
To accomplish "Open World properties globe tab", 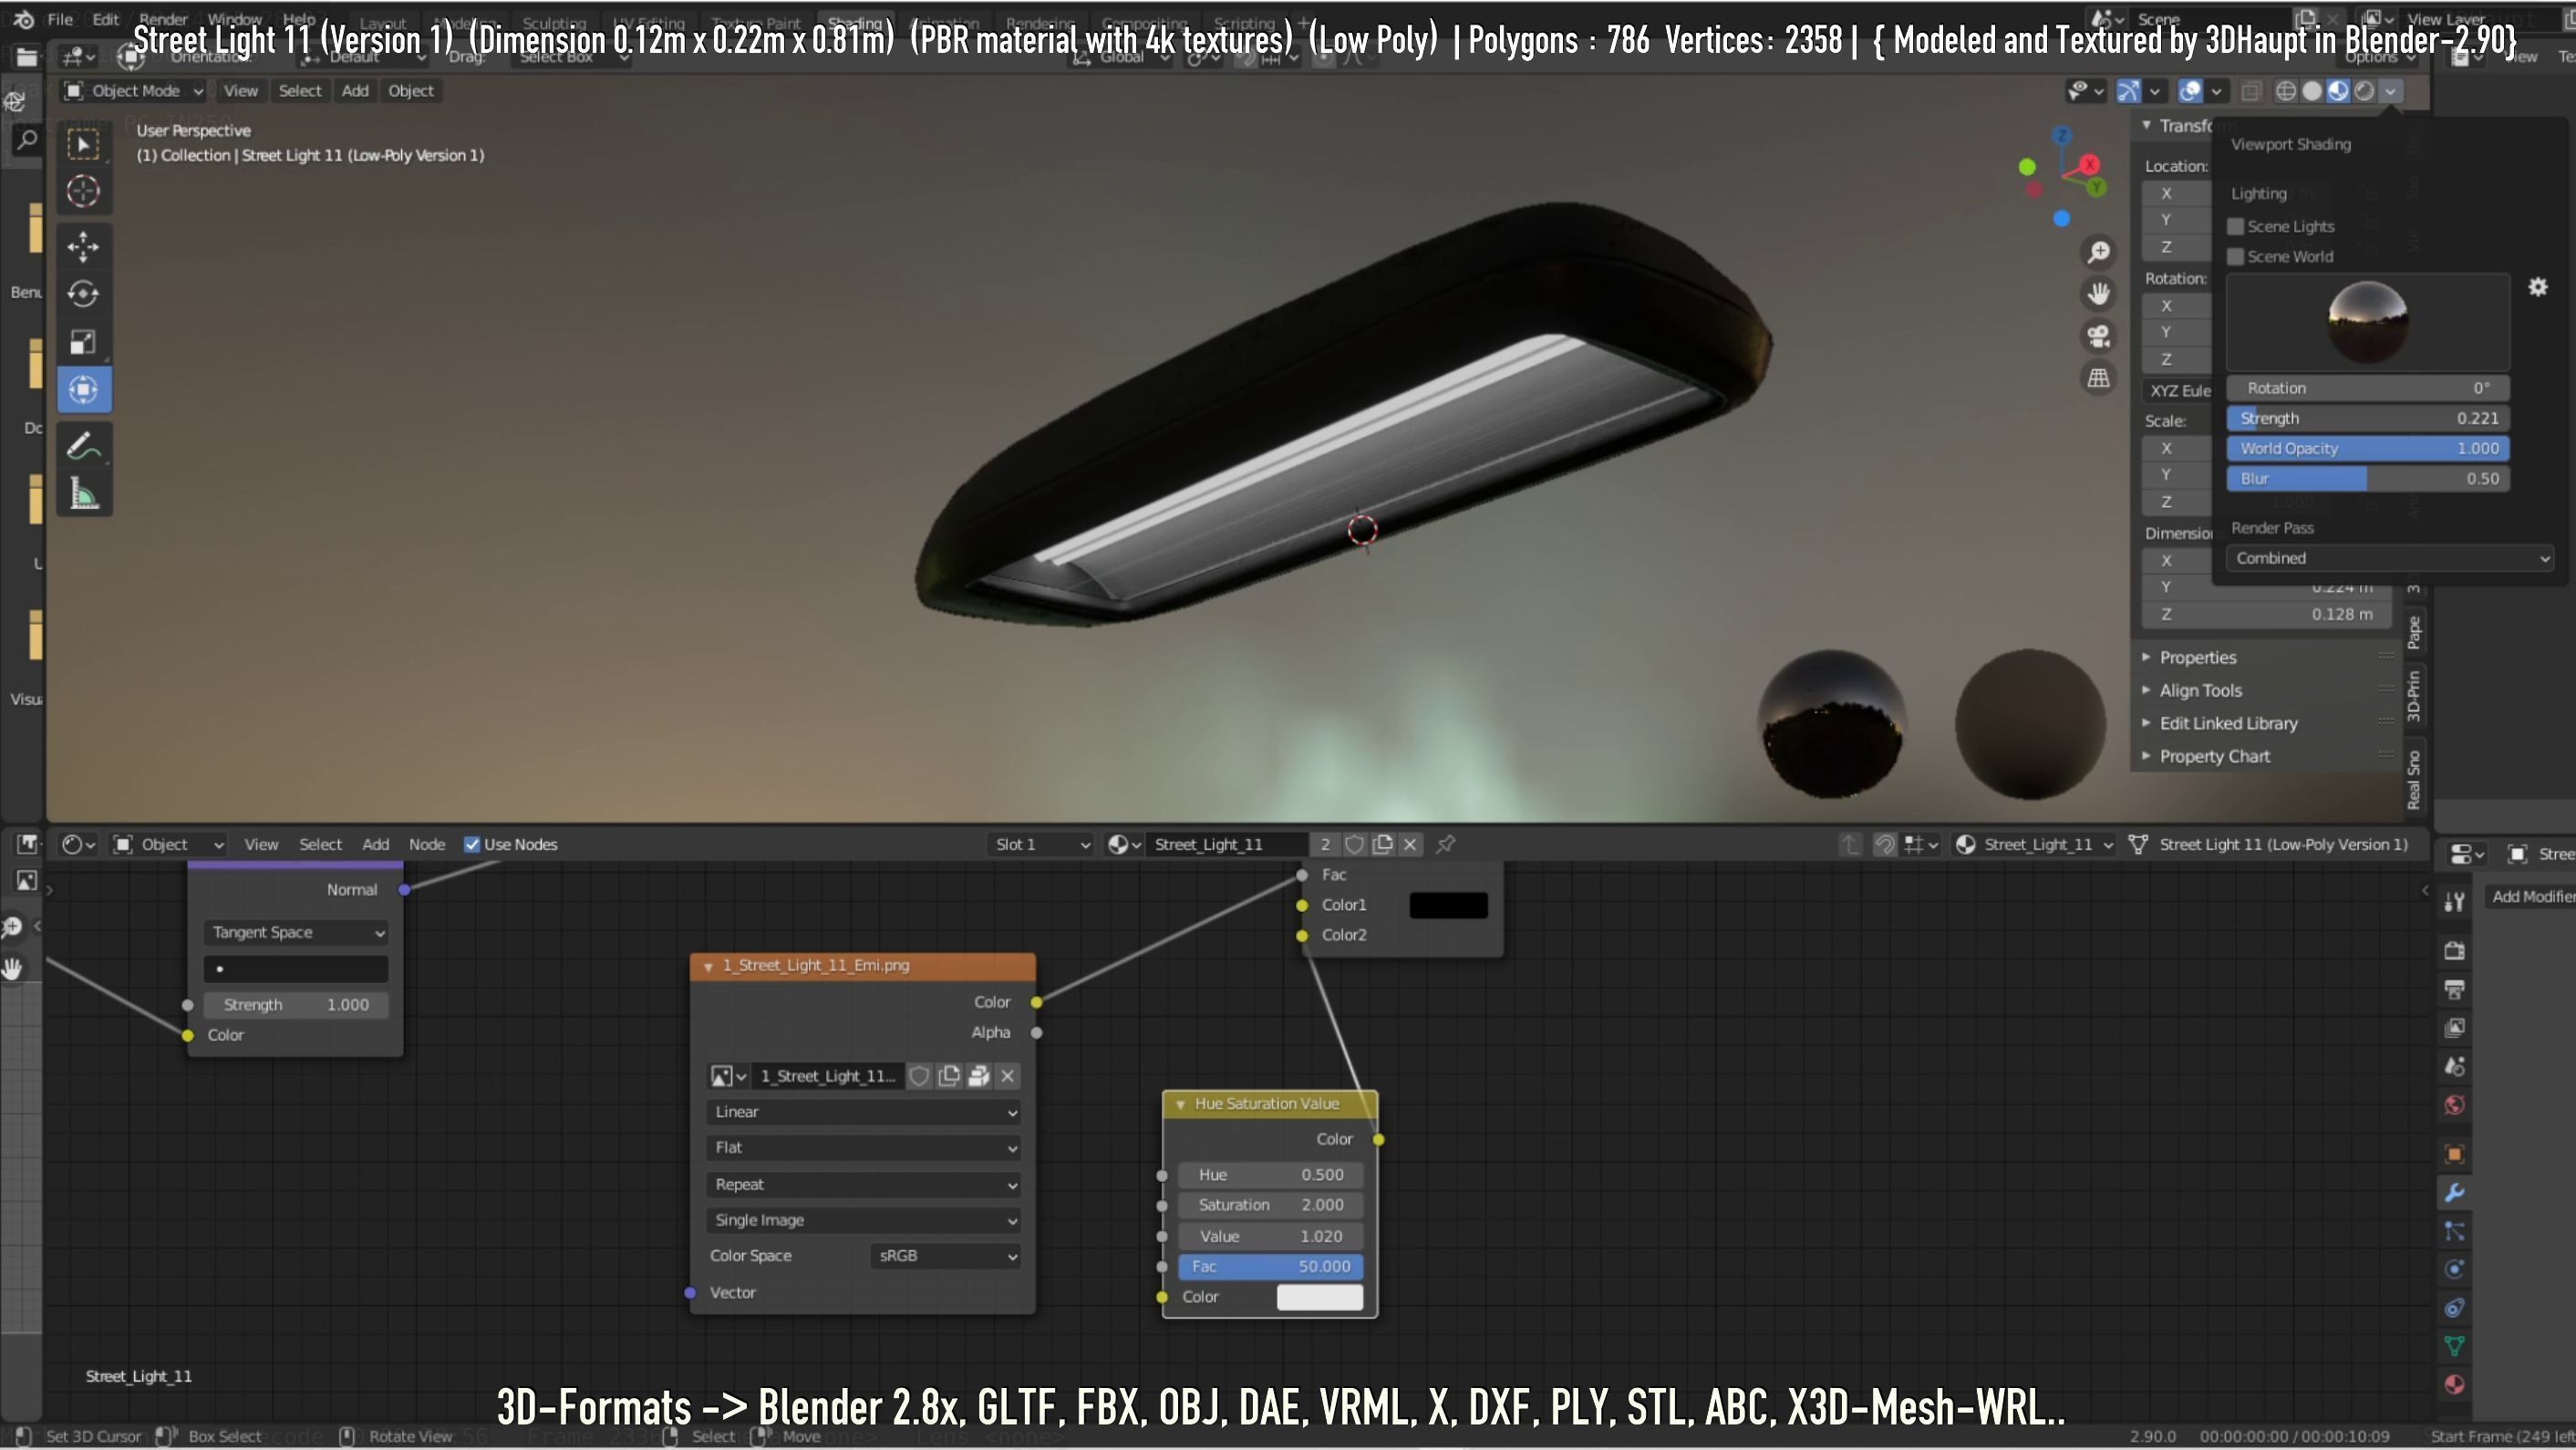I will (2455, 1105).
